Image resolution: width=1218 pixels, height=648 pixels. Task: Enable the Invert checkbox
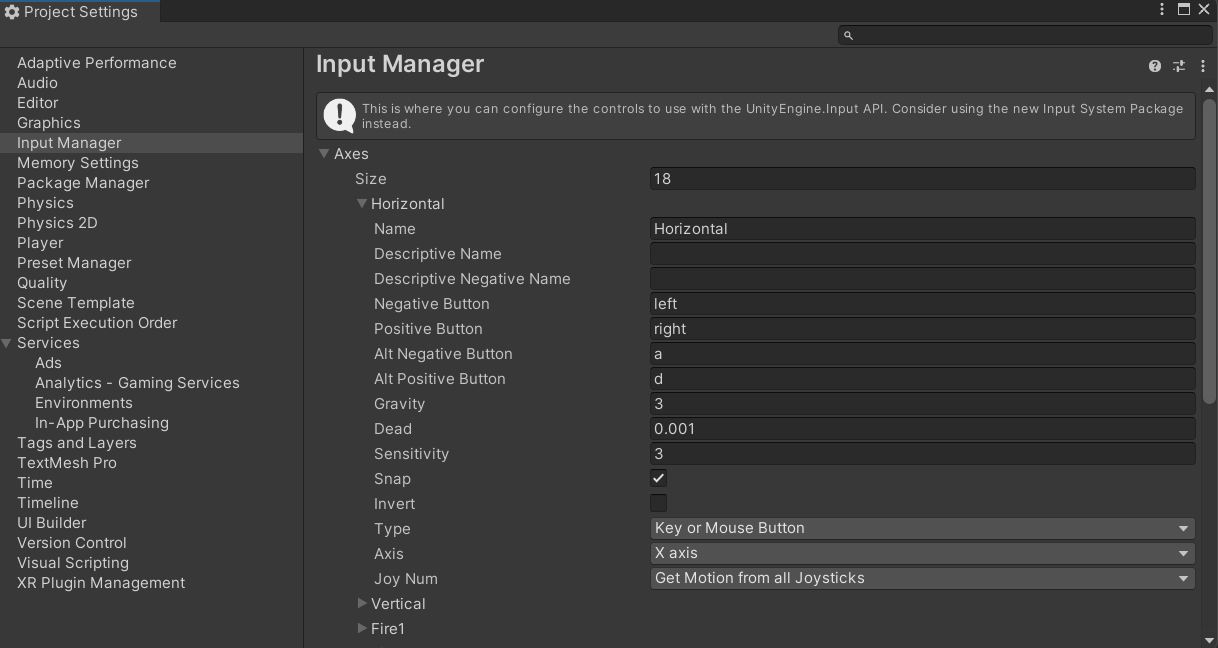pos(658,504)
